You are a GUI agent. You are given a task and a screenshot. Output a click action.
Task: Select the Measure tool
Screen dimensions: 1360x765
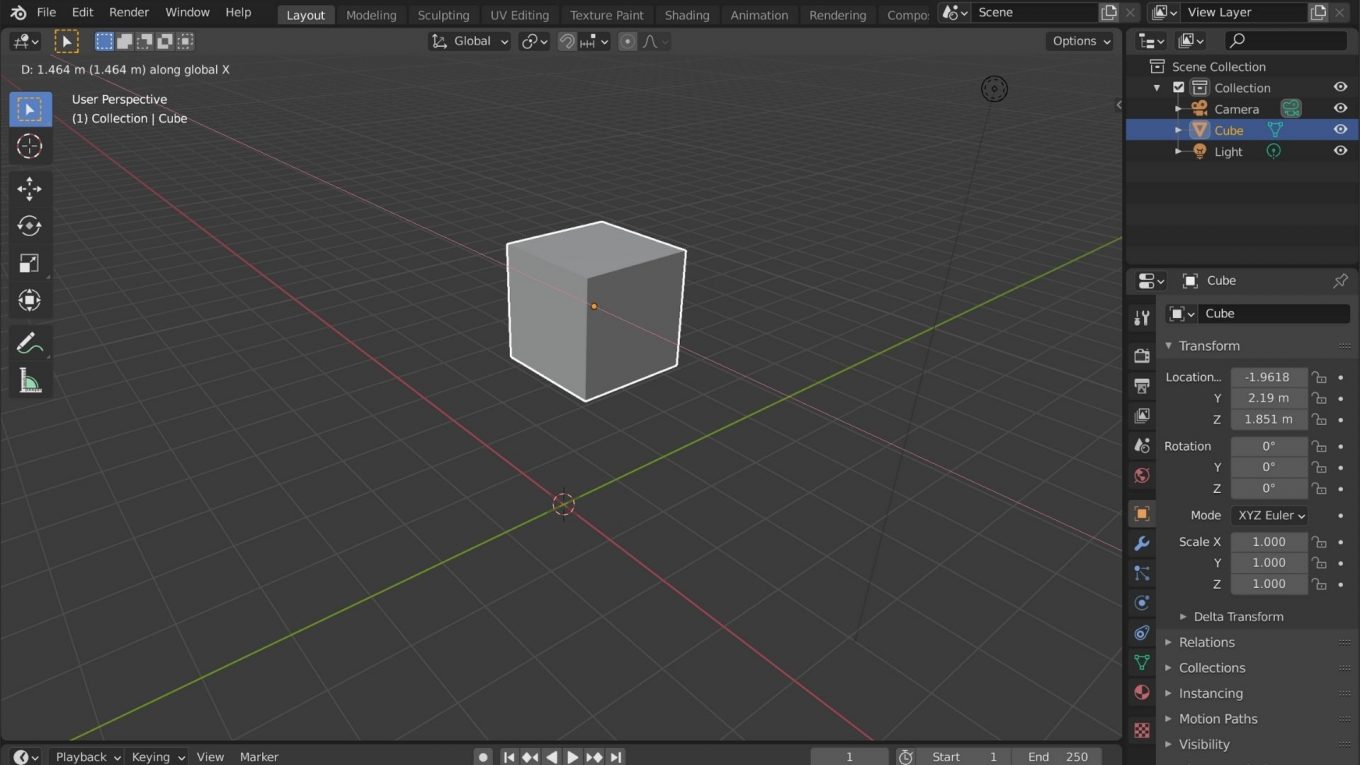(x=30, y=381)
